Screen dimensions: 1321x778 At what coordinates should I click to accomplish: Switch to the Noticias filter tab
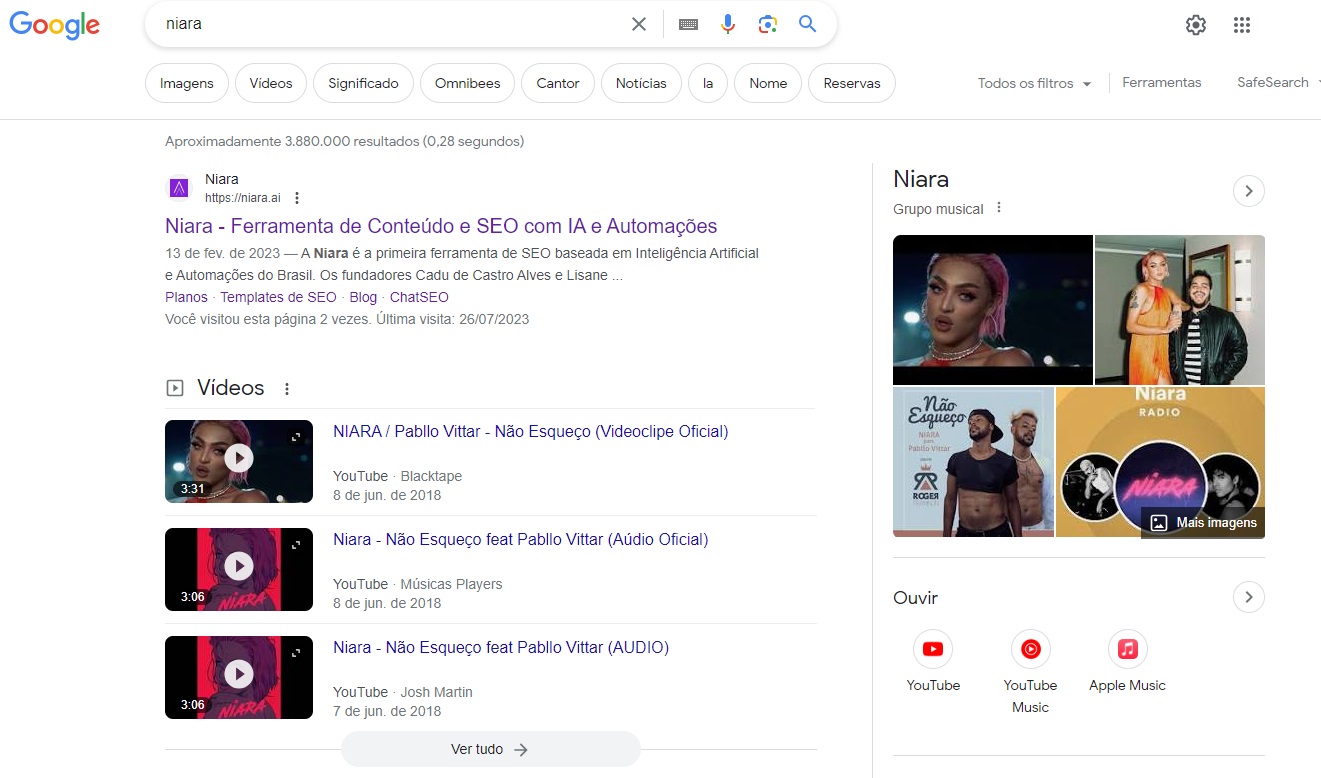click(641, 84)
